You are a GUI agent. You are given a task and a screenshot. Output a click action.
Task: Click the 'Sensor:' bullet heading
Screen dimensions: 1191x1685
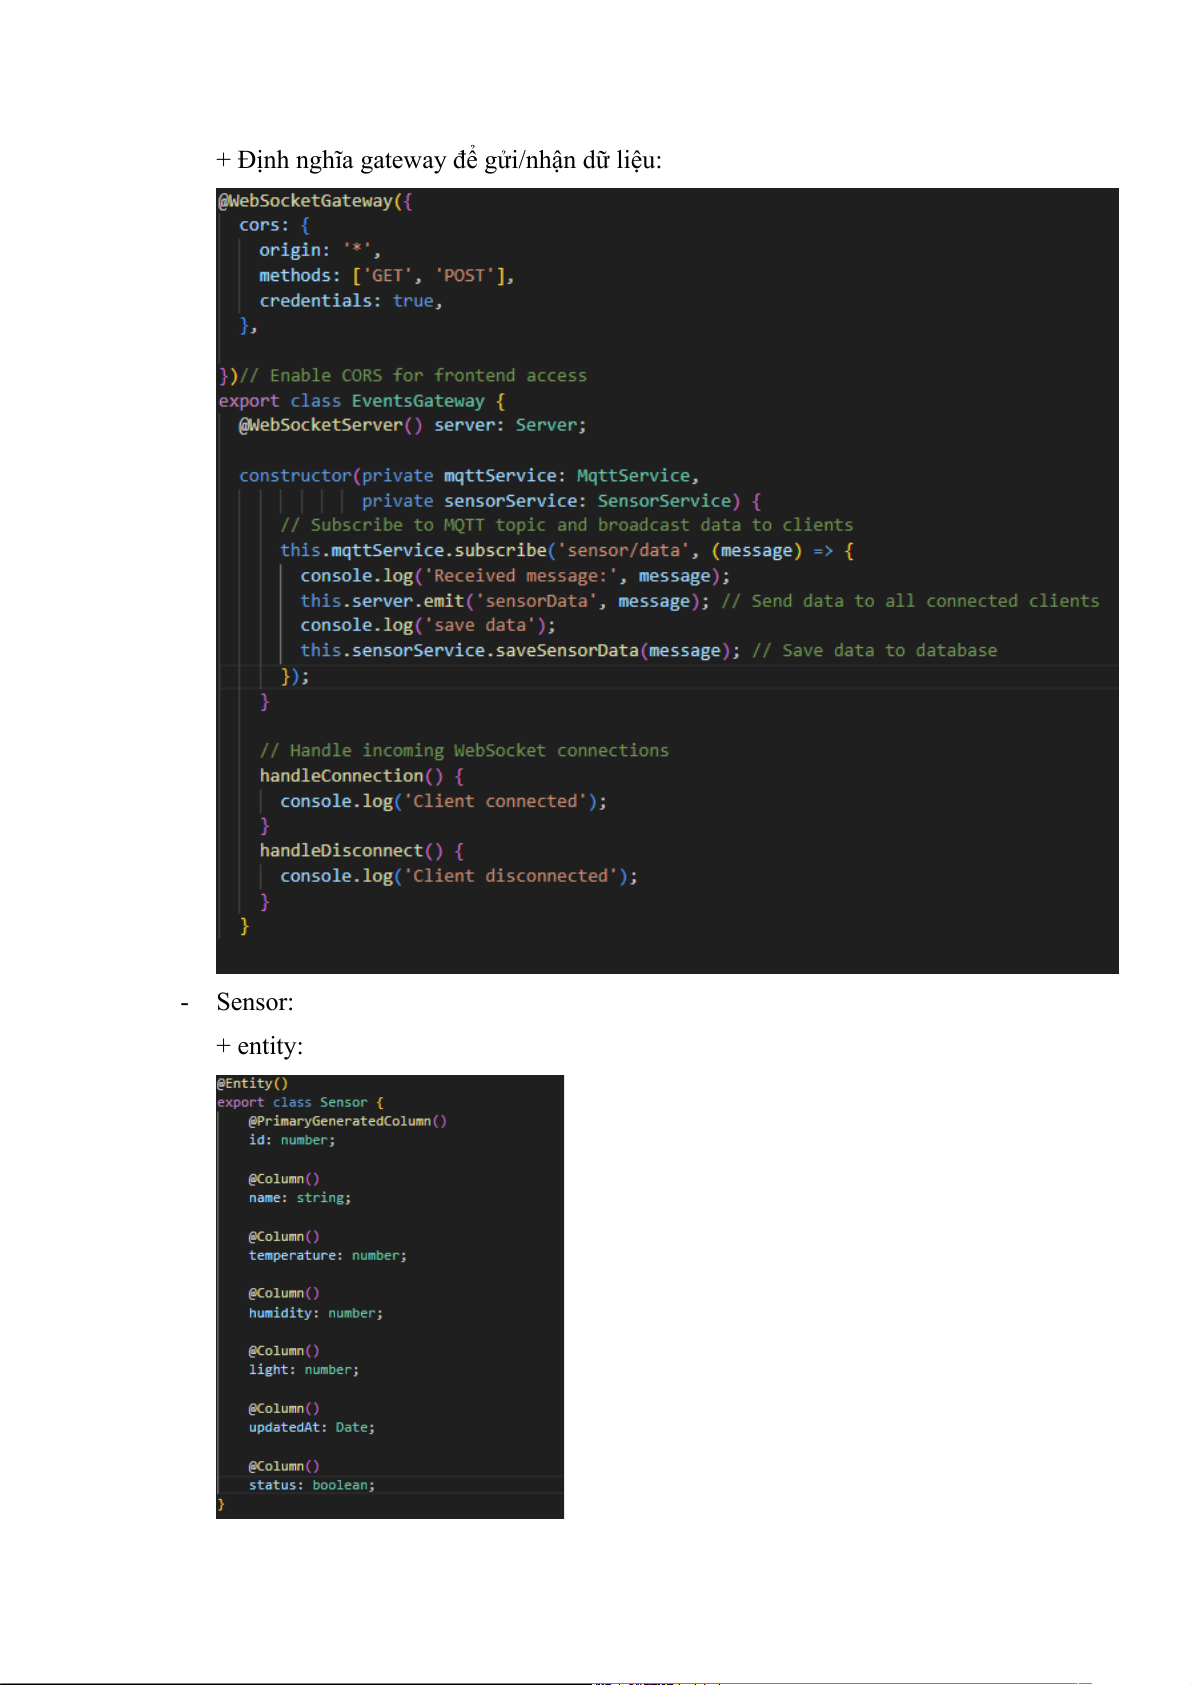click(x=254, y=1003)
